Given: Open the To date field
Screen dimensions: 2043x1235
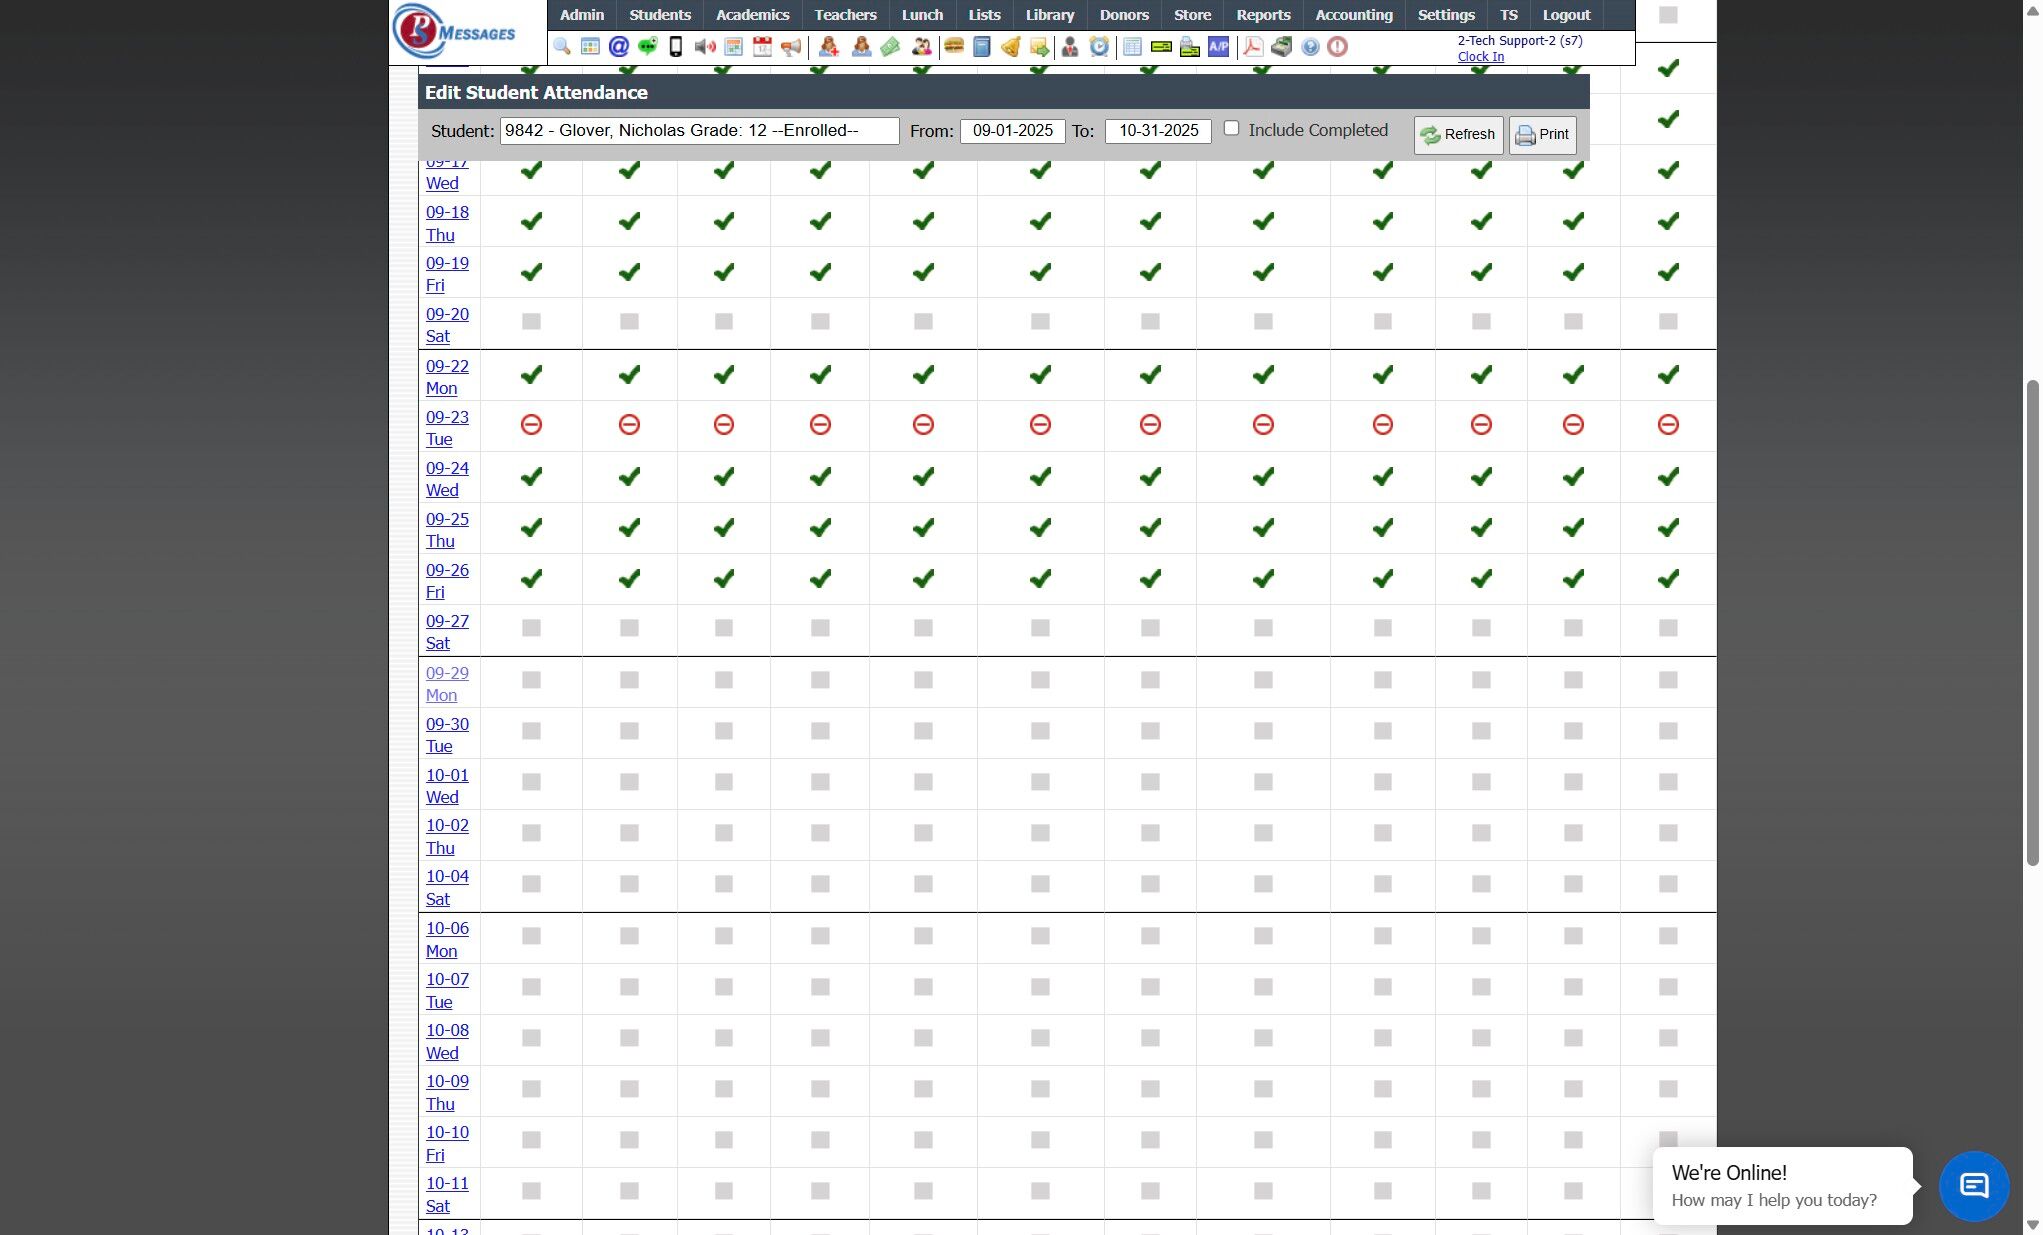Looking at the screenshot, I should pyautogui.click(x=1158, y=131).
